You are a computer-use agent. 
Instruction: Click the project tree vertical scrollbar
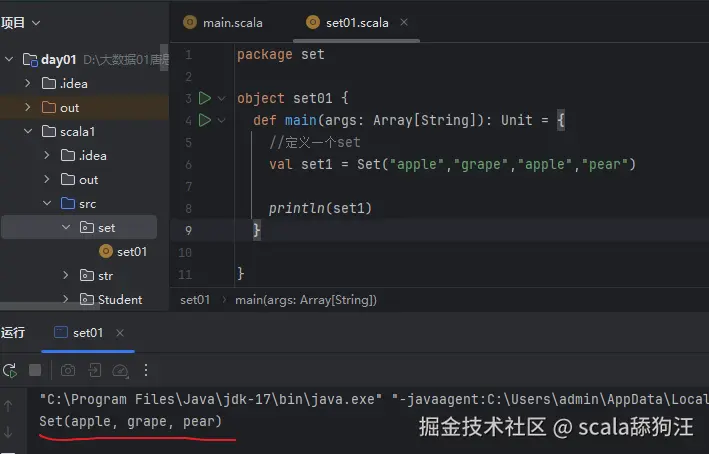[x=164, y=57]
